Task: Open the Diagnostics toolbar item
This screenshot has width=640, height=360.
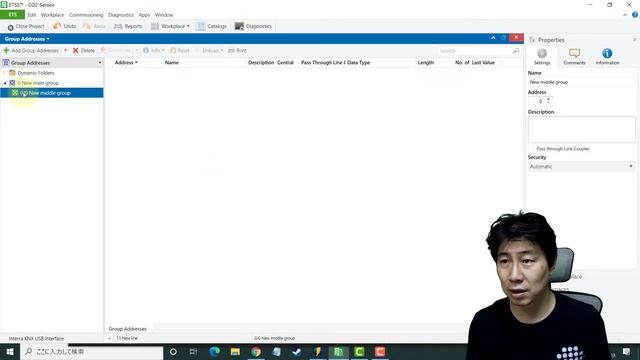Action: [x=253, y=26]
